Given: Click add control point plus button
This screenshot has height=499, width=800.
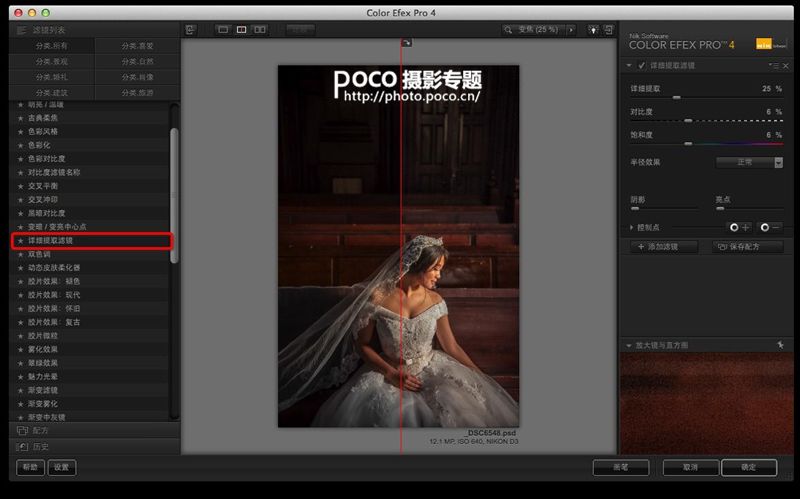Looking at the screenshot, I should tap(739, 227).
